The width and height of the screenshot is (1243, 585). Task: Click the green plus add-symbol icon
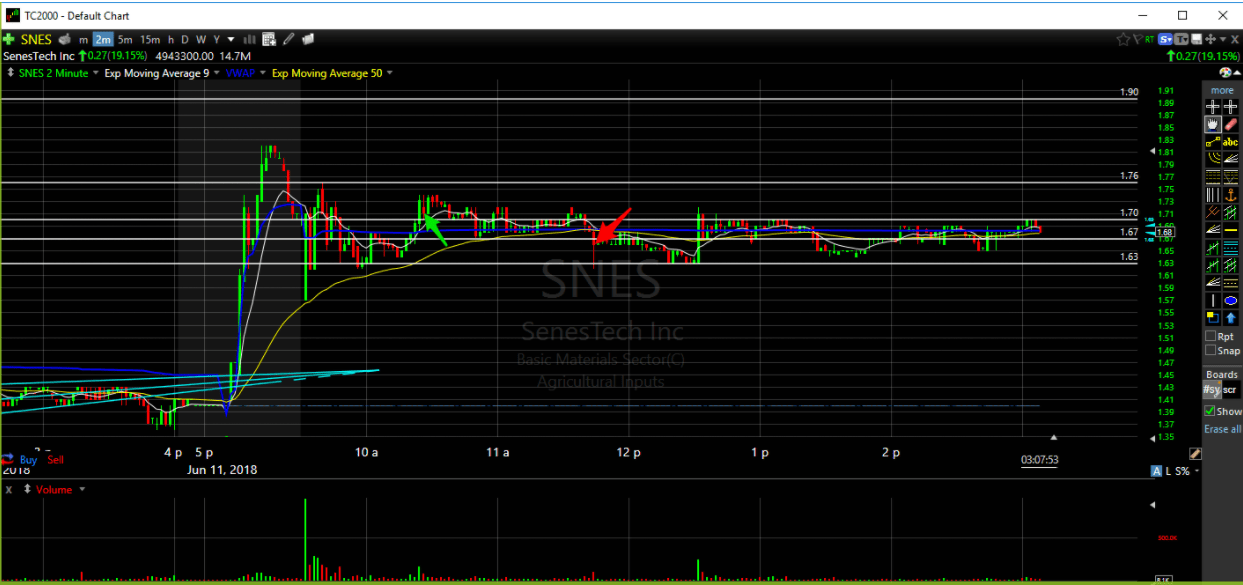coord(8,40)
